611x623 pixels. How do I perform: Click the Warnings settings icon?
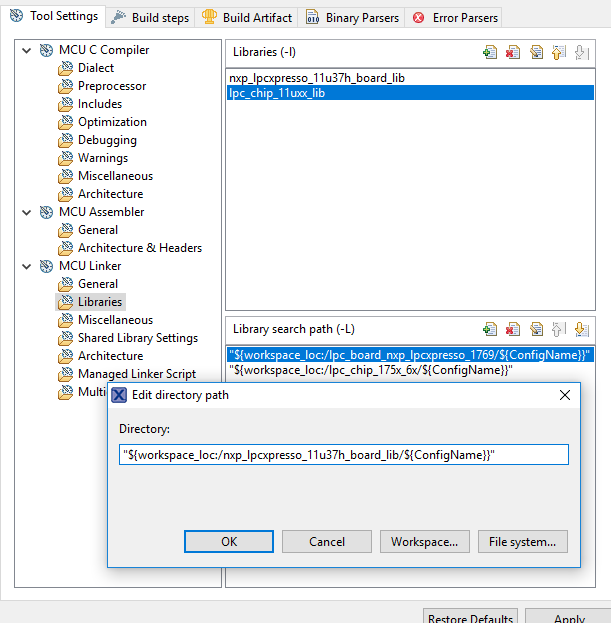pos(66,158)
